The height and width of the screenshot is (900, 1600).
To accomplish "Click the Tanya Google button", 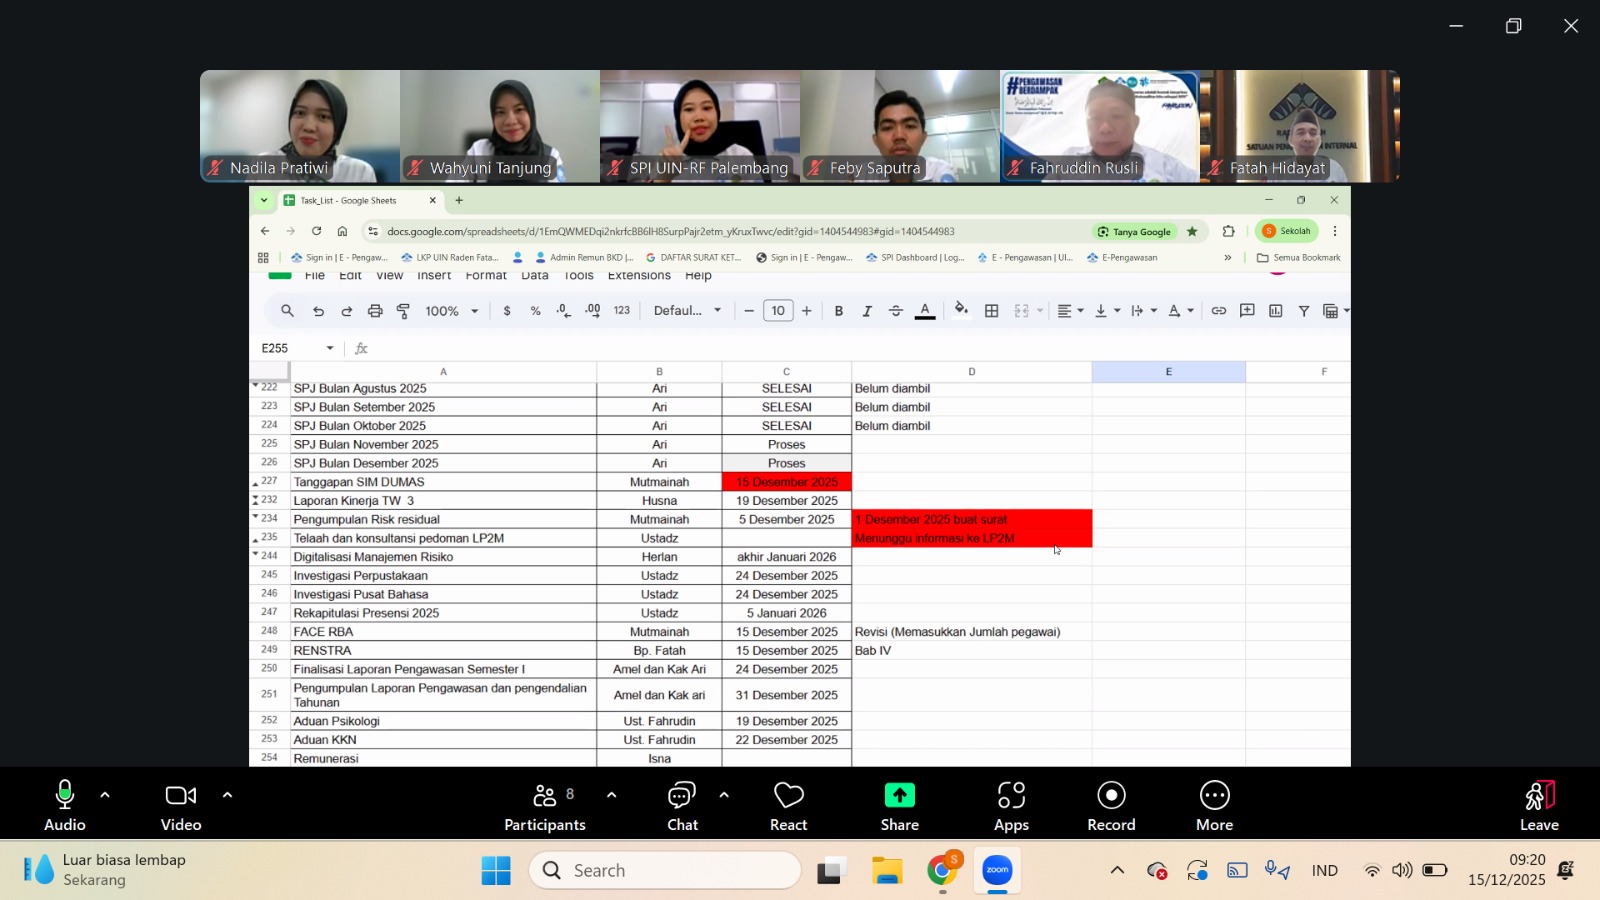I will [1134, 231].
